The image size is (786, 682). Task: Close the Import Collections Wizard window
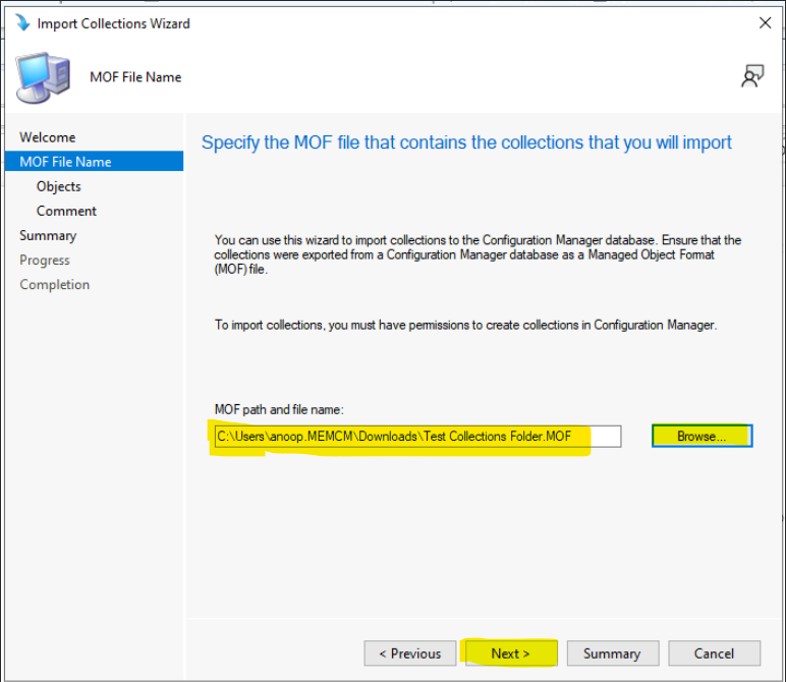click(x=765, y=23)
